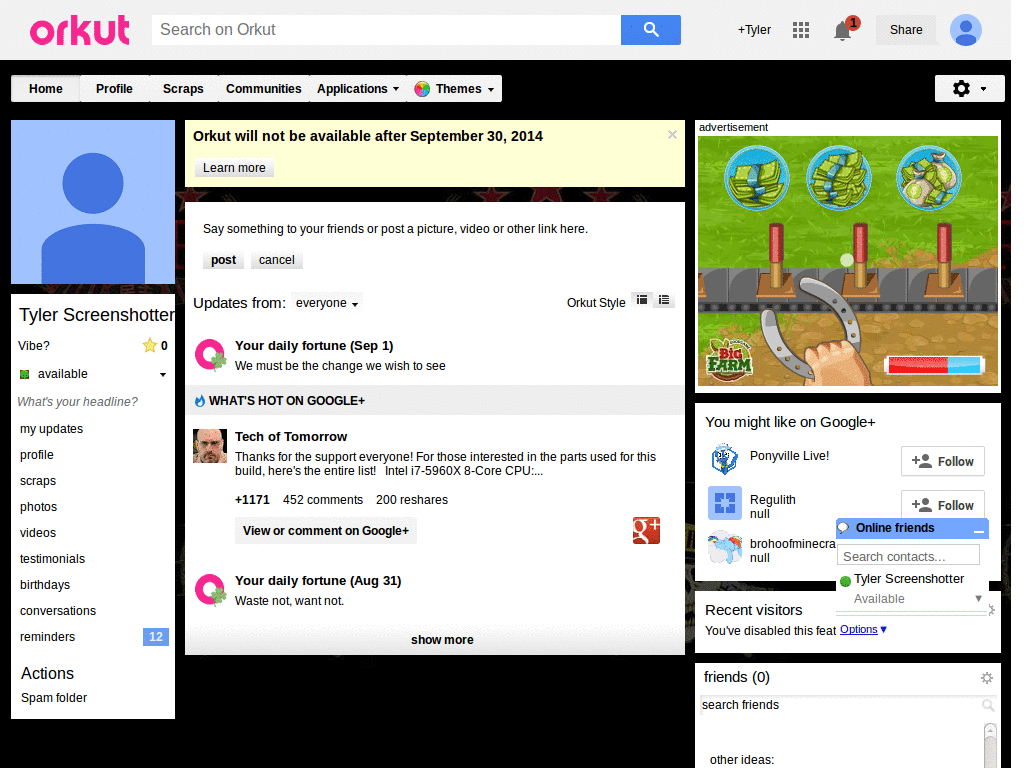Open the friends panel gear settings
This screenshot has width=1024, height=768.
987,678
